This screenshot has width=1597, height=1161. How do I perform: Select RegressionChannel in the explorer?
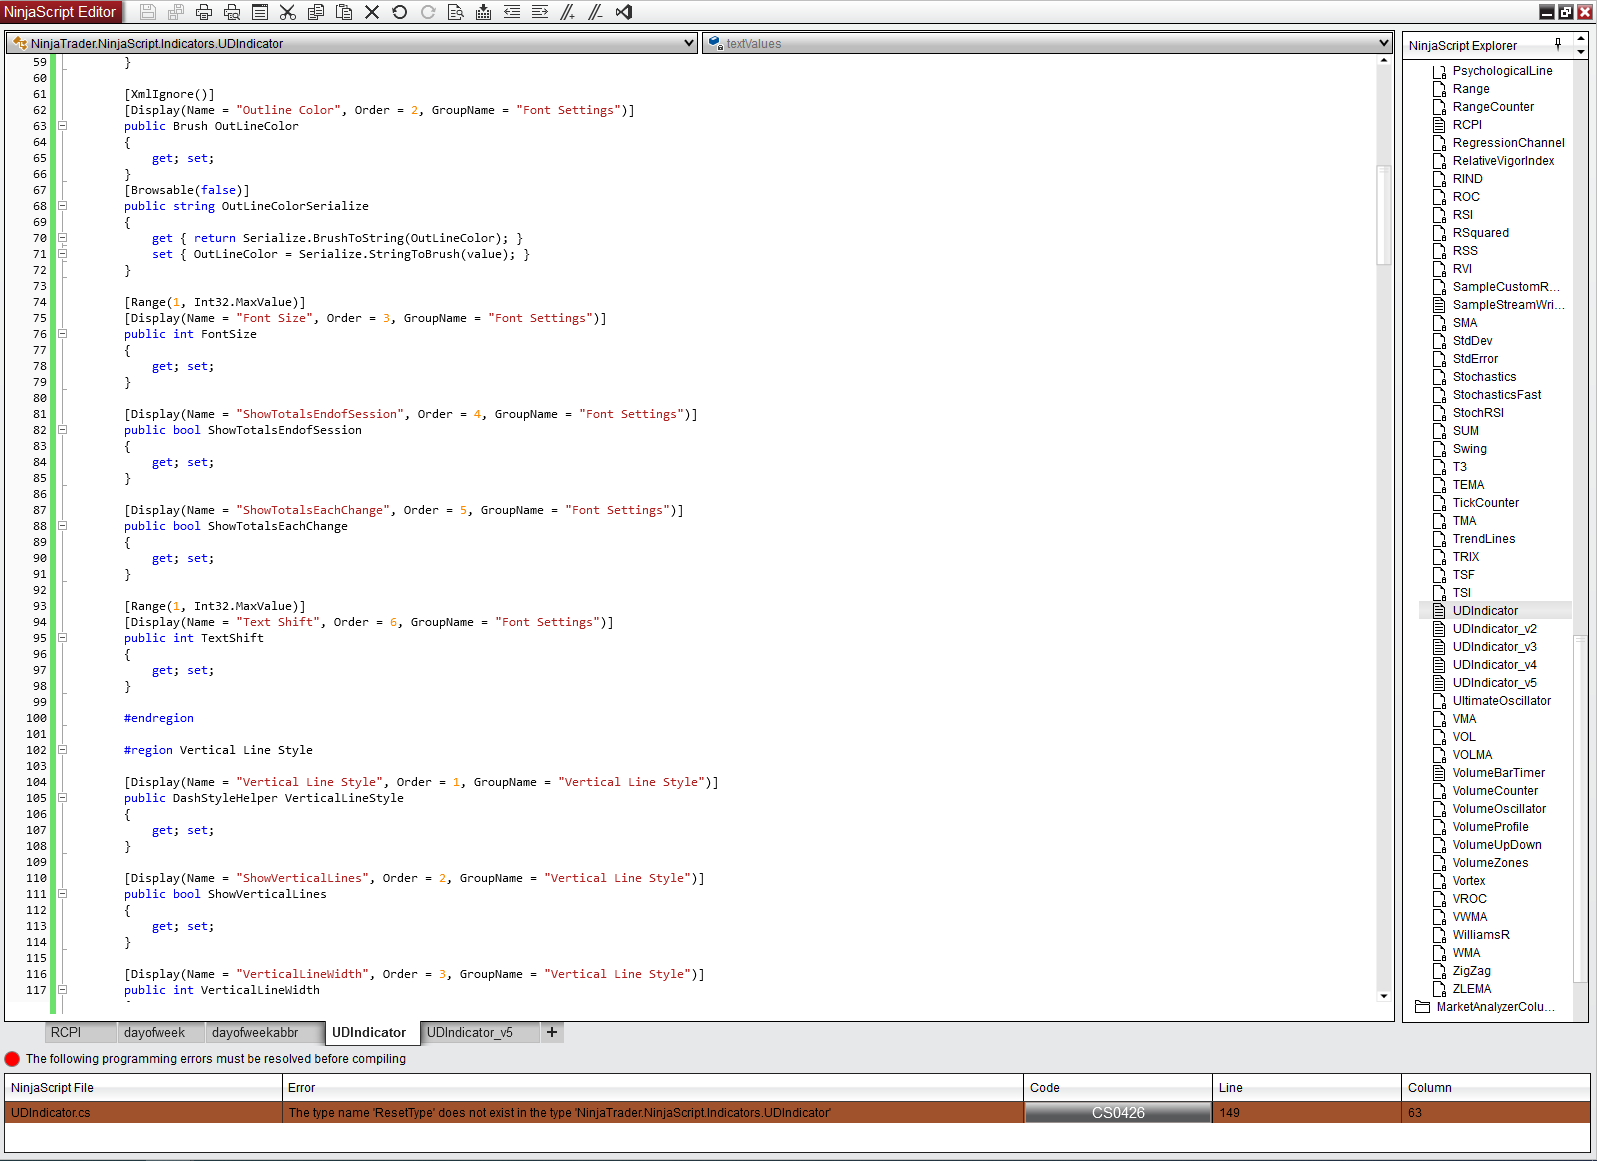[1508, 143]
